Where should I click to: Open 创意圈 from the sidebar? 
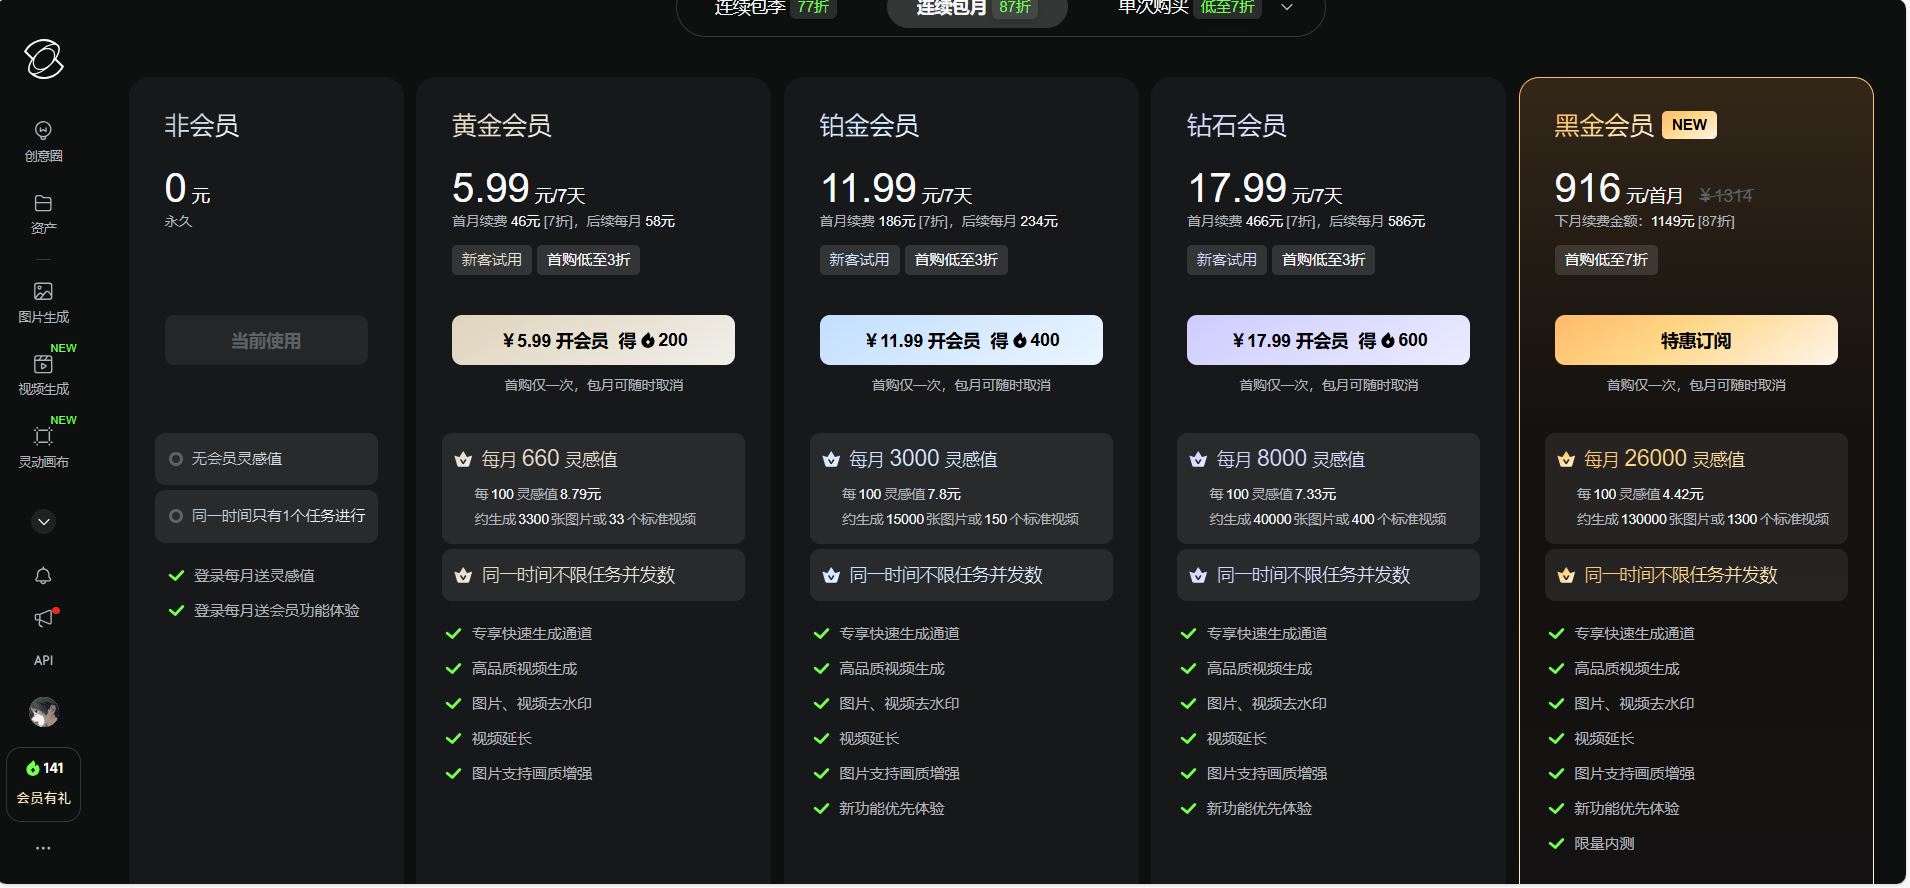tap(43, 141)
